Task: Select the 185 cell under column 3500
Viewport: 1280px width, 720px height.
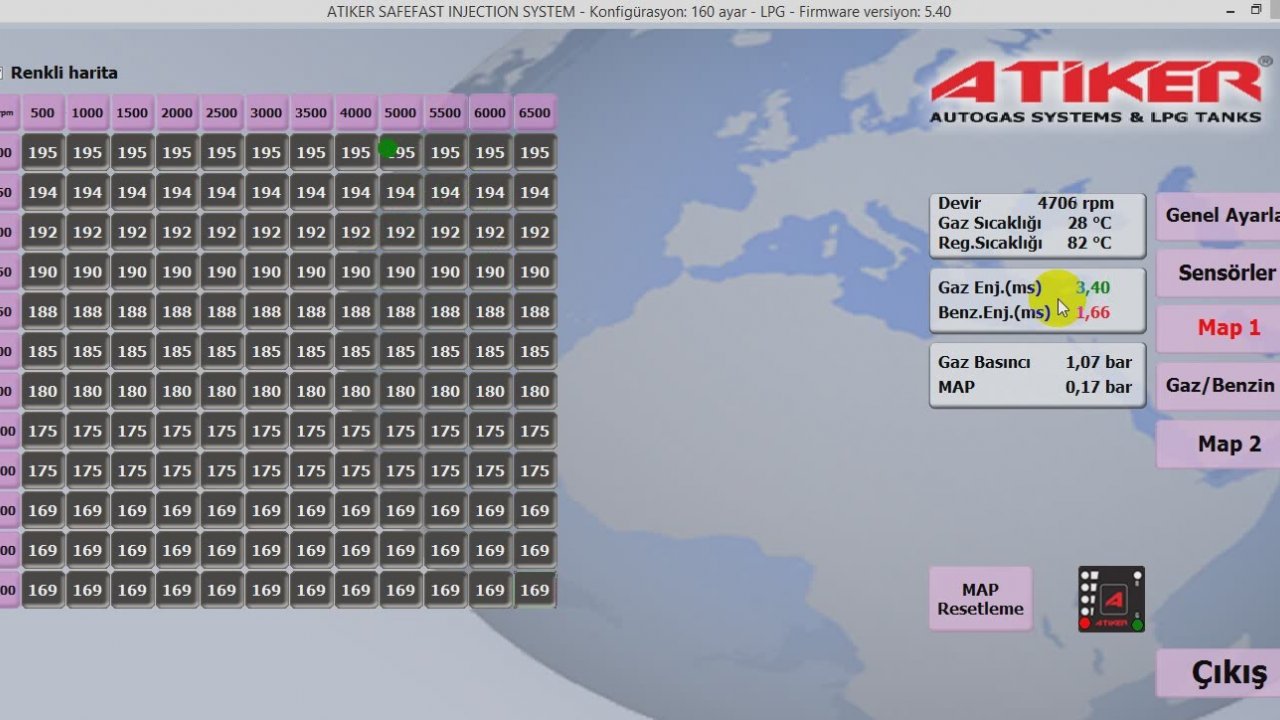Action: pos(311,352)
